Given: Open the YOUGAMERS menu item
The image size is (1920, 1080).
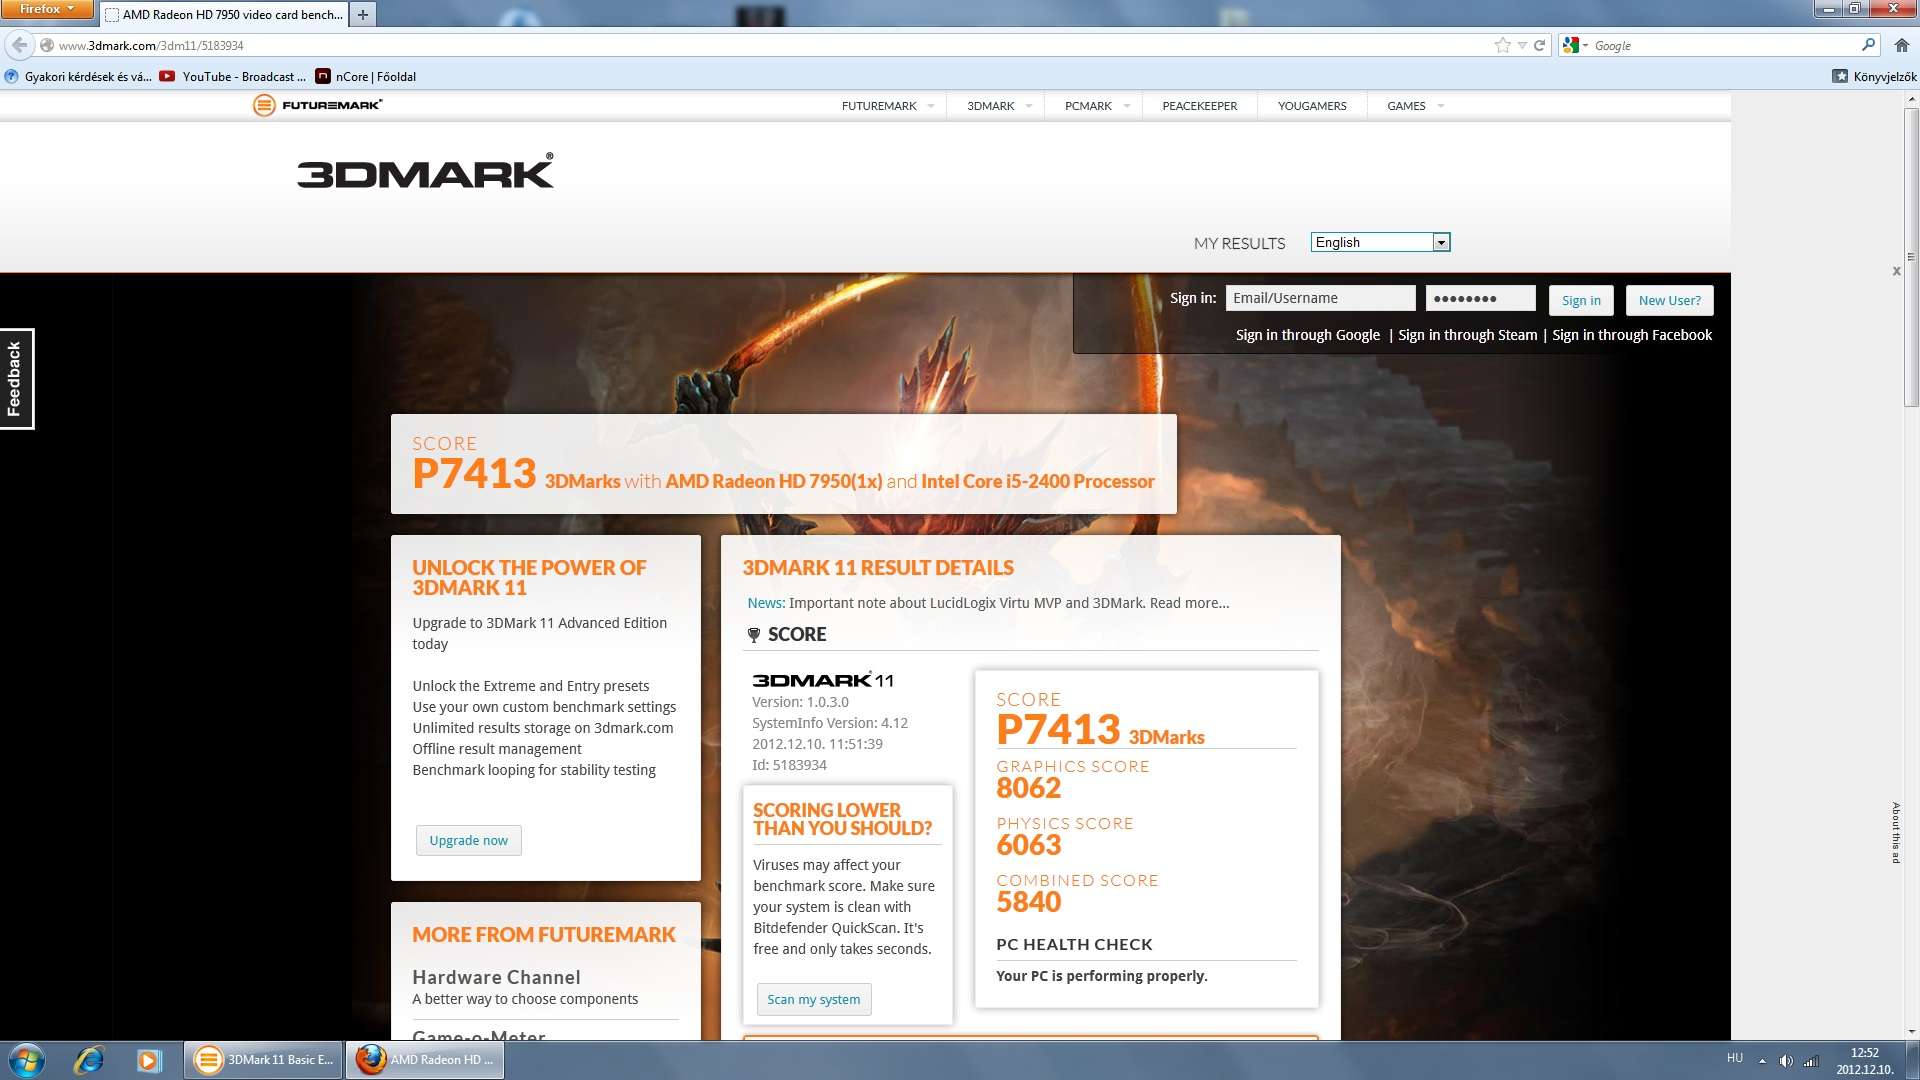Looking at the screenshot, I should tap(1312, 106).
